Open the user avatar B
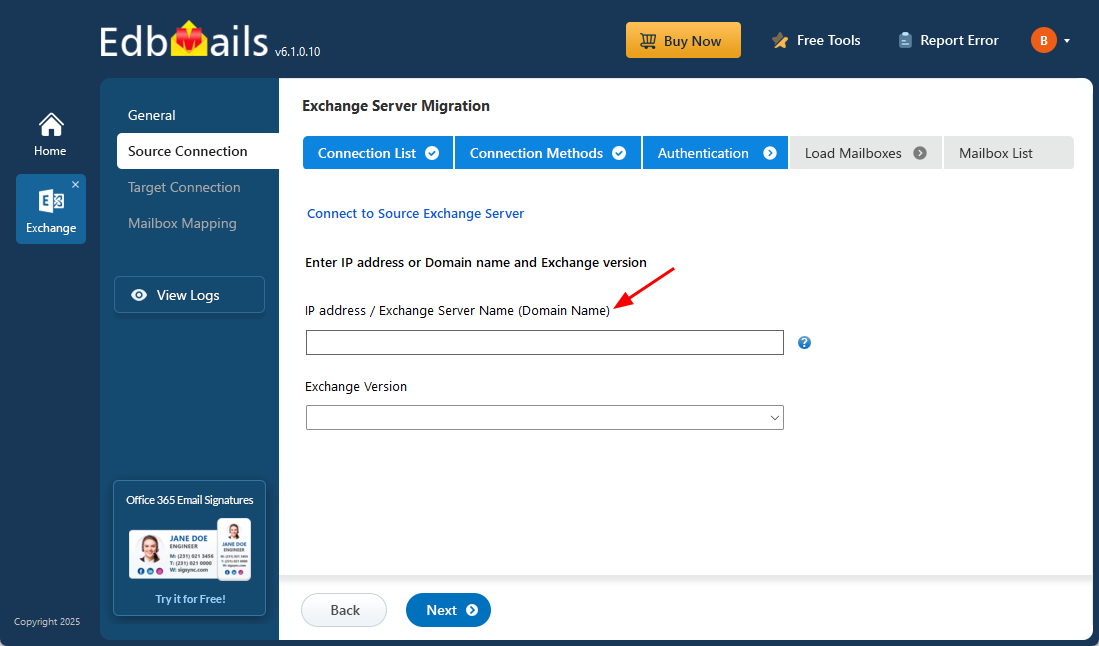The height and width of the screenshot is (646, 1099). point(1044,40)
